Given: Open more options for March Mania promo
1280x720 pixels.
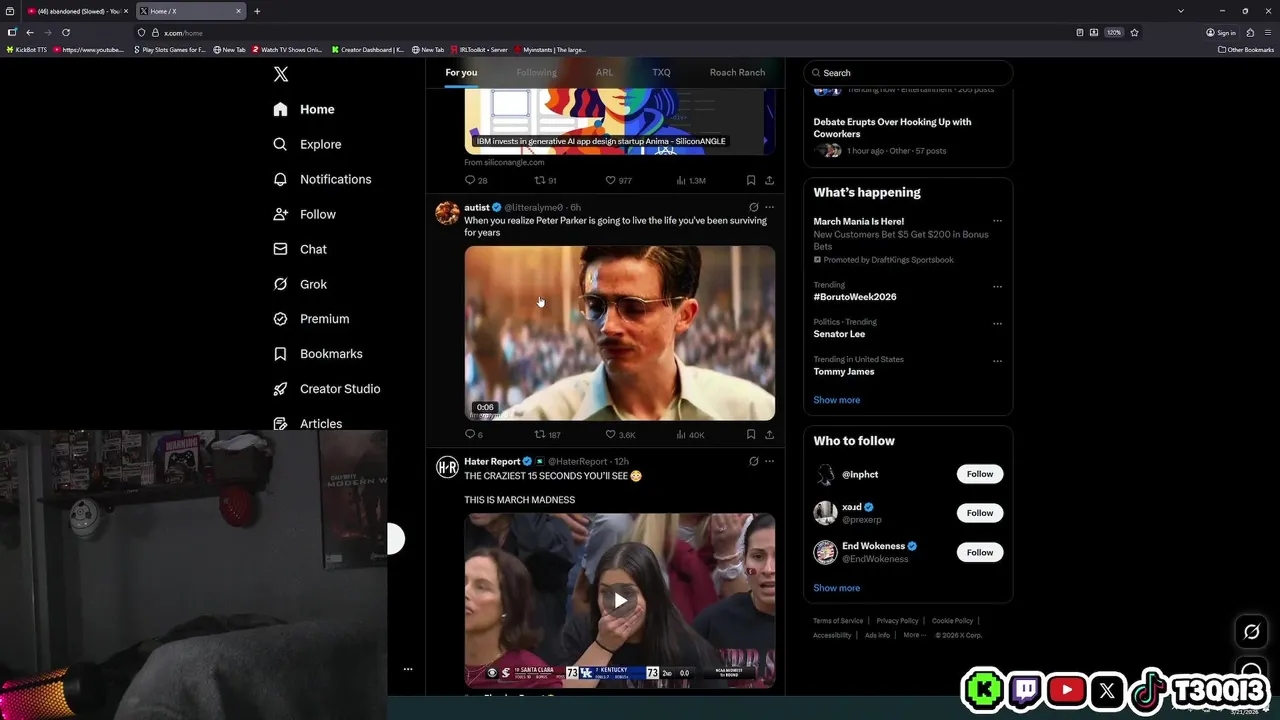Looking at the screenshot, I should (997, 221).
